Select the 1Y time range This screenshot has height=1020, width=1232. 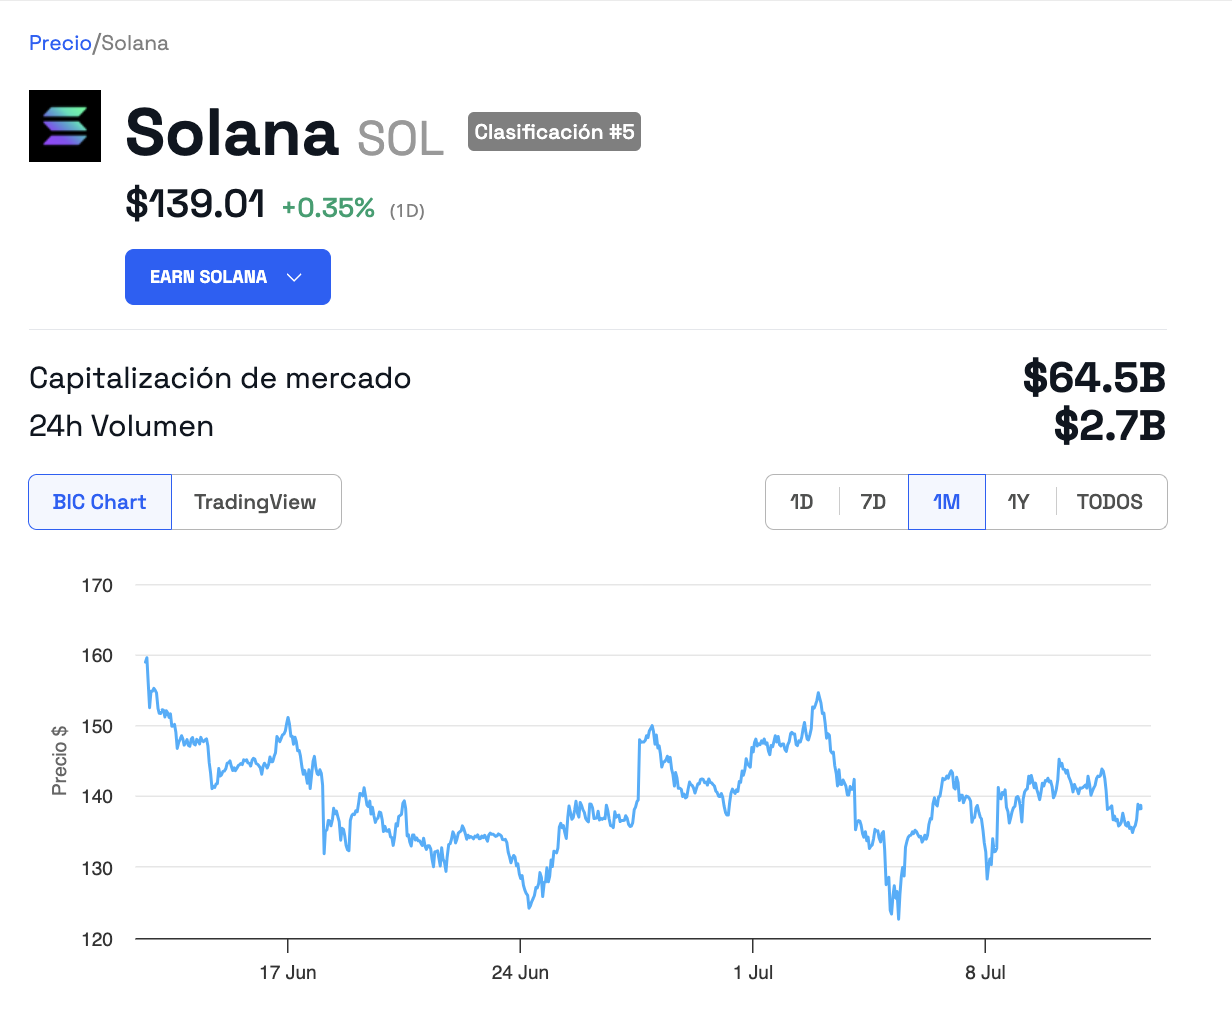click(x=1018, y=502)
